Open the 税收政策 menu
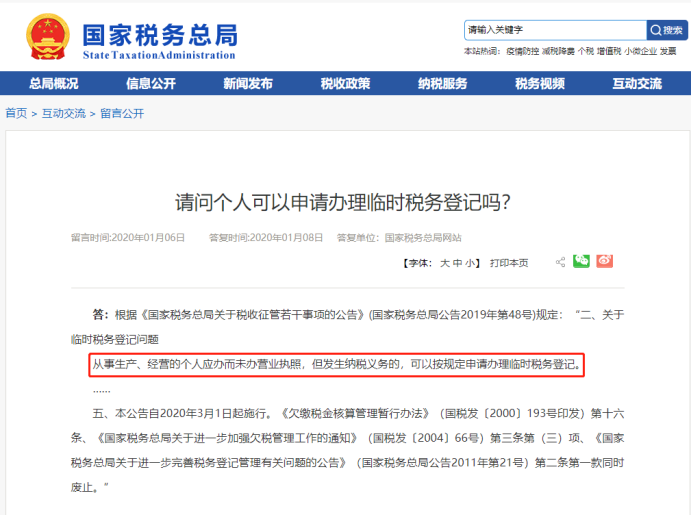The width and height of the screenshot is (692, 516). tap(346, 83)
